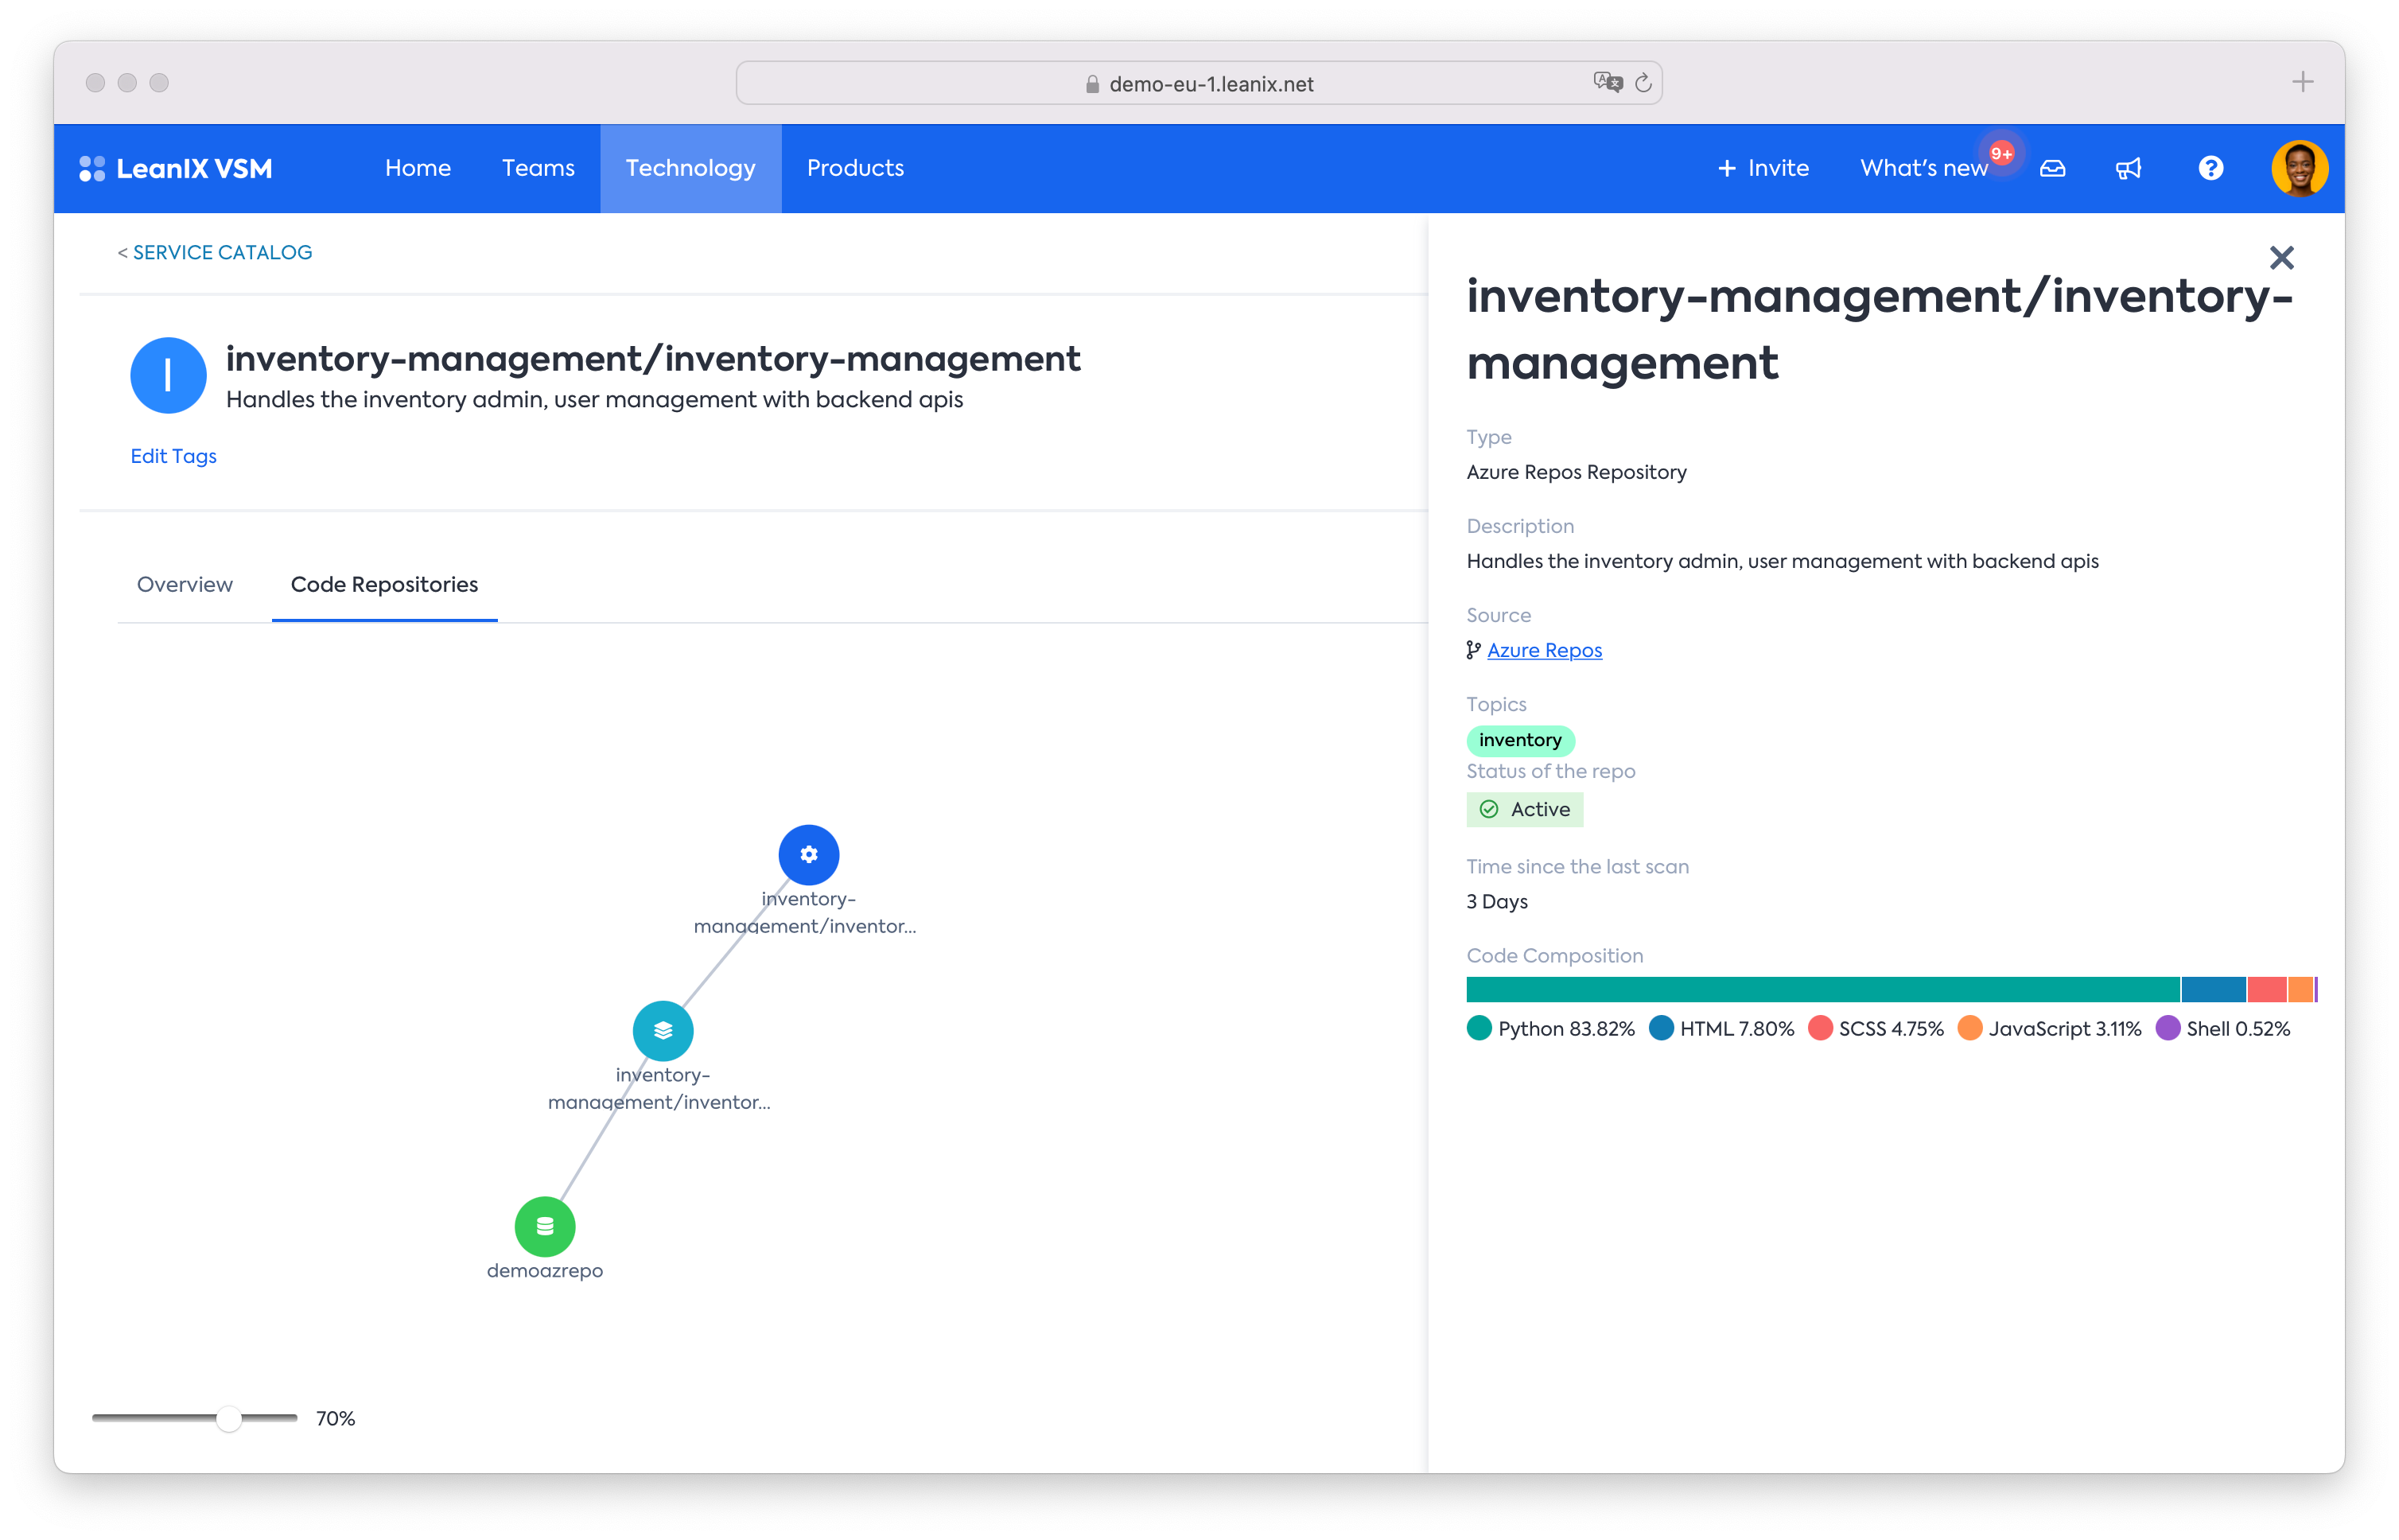Click the Active status badge
The image size is (2399, 1540).
point(1524,809)
